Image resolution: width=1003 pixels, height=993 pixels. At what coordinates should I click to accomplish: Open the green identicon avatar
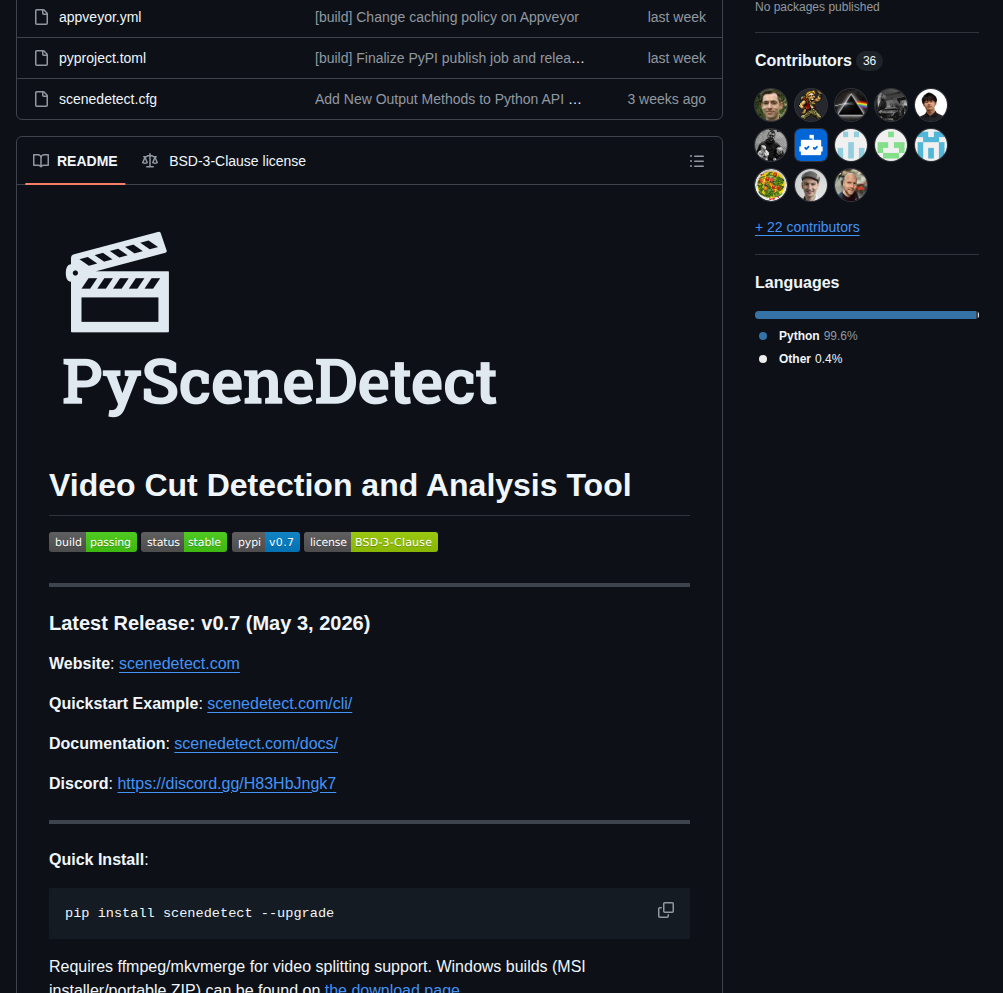click(891, 145)
